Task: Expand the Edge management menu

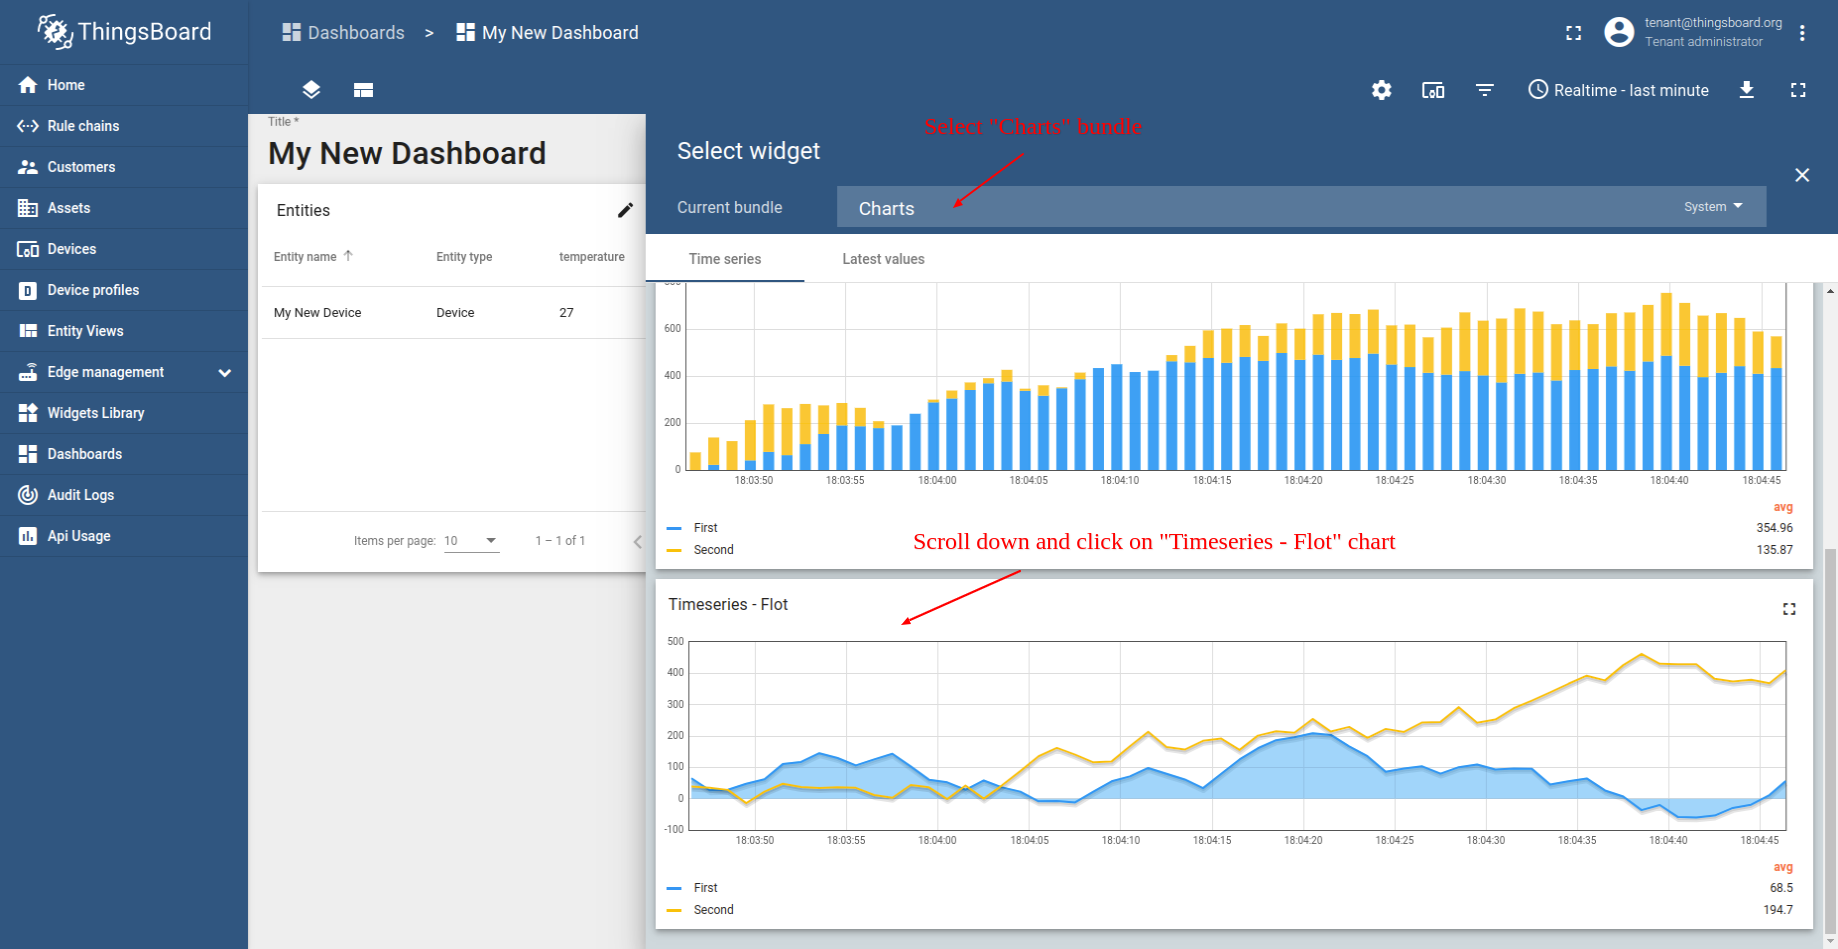Action: (x=124, y=372)
